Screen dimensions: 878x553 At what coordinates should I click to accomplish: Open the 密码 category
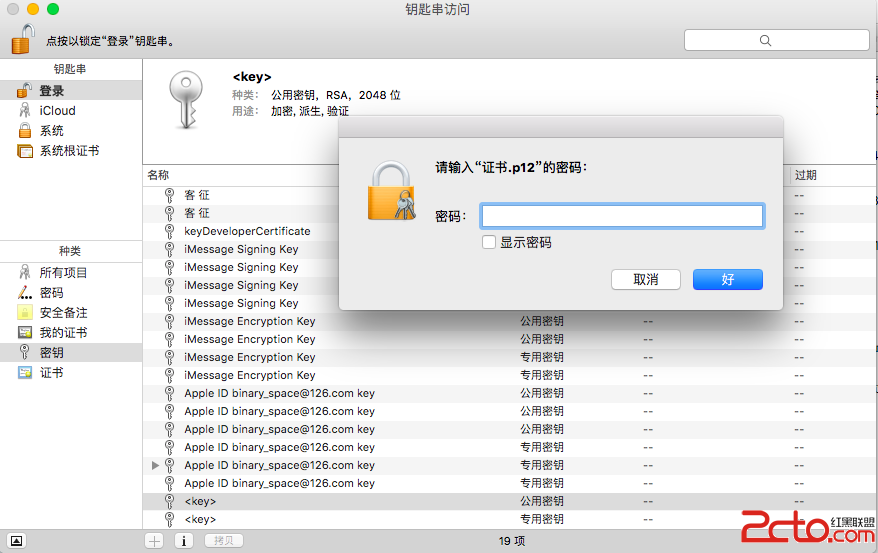coord(71,293)
